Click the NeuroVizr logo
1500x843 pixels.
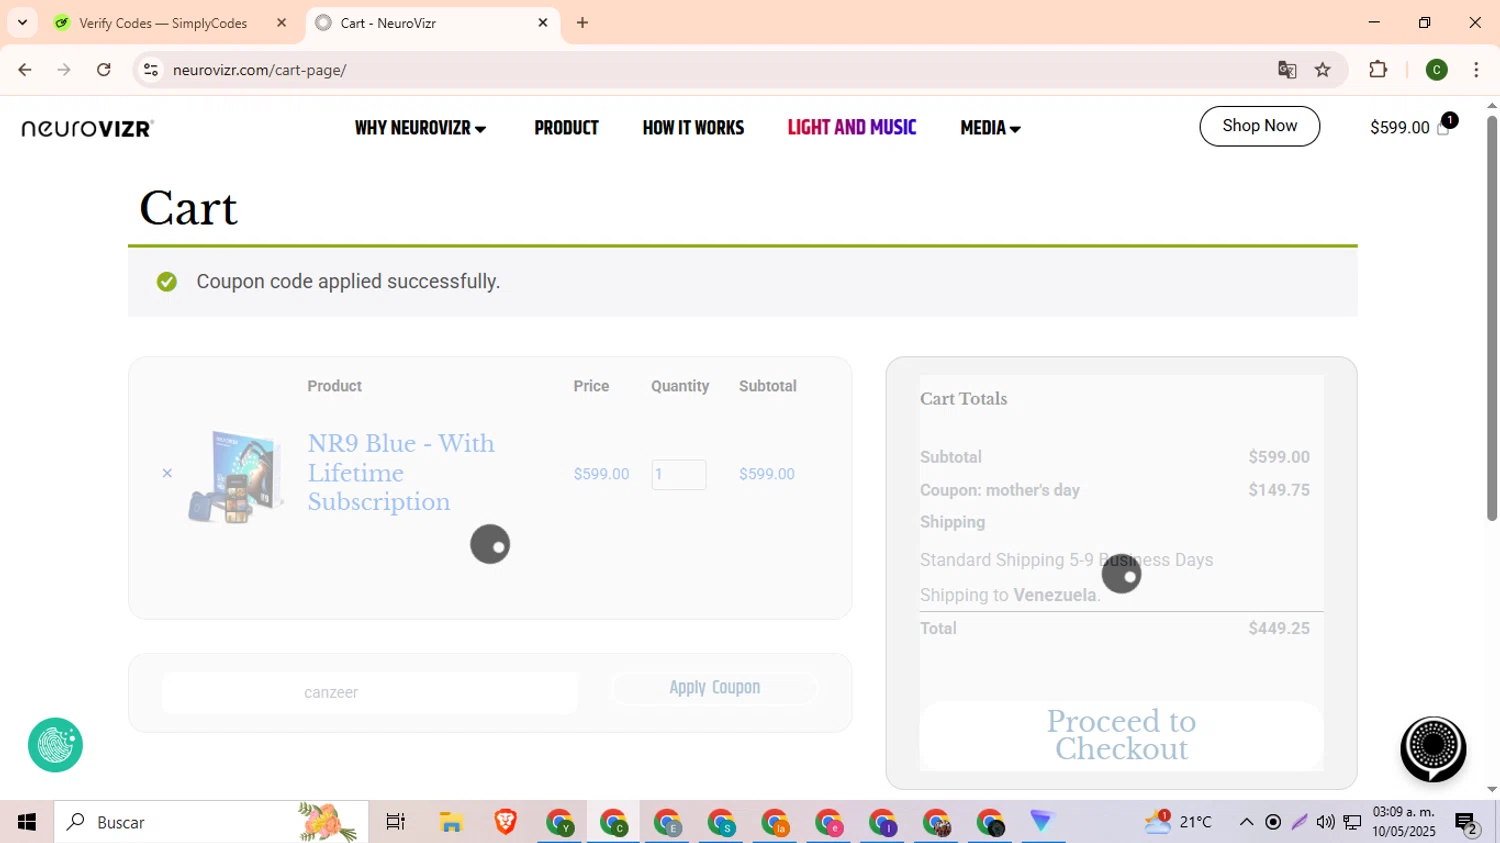(87, 128)
